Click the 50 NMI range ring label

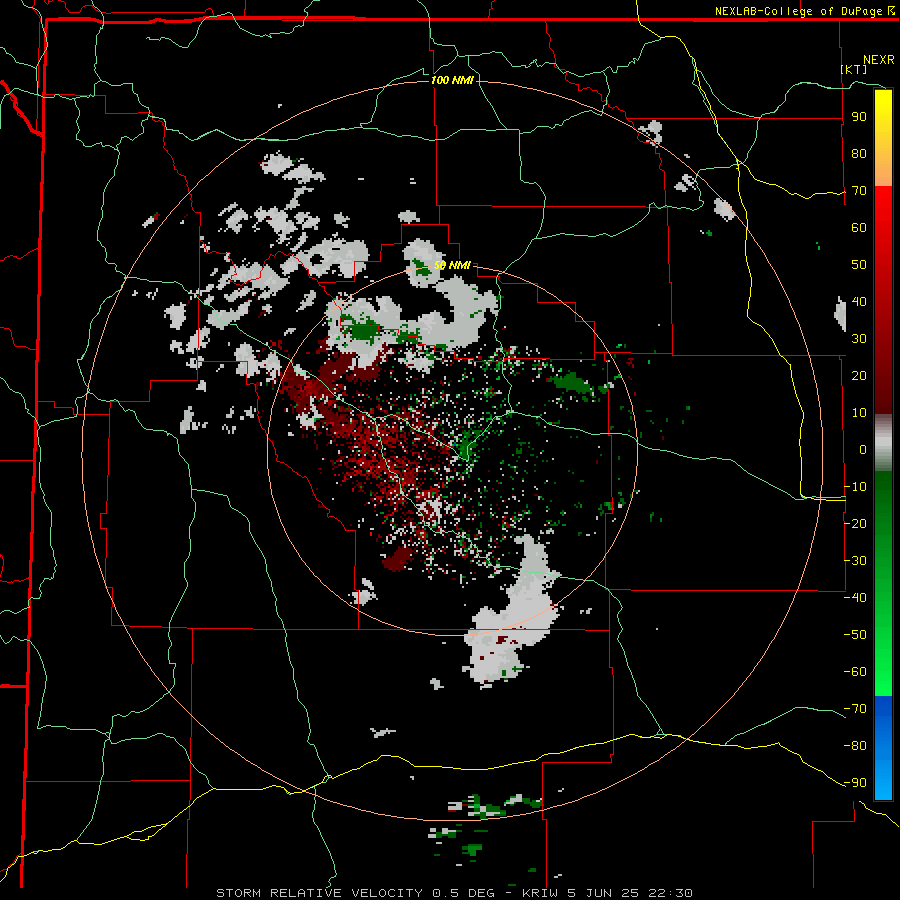point(452,265)
